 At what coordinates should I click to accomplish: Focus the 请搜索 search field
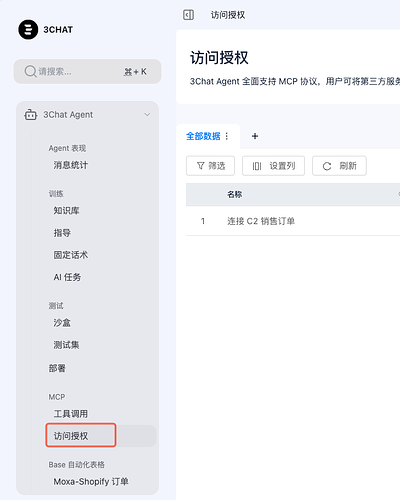point(87,71)
